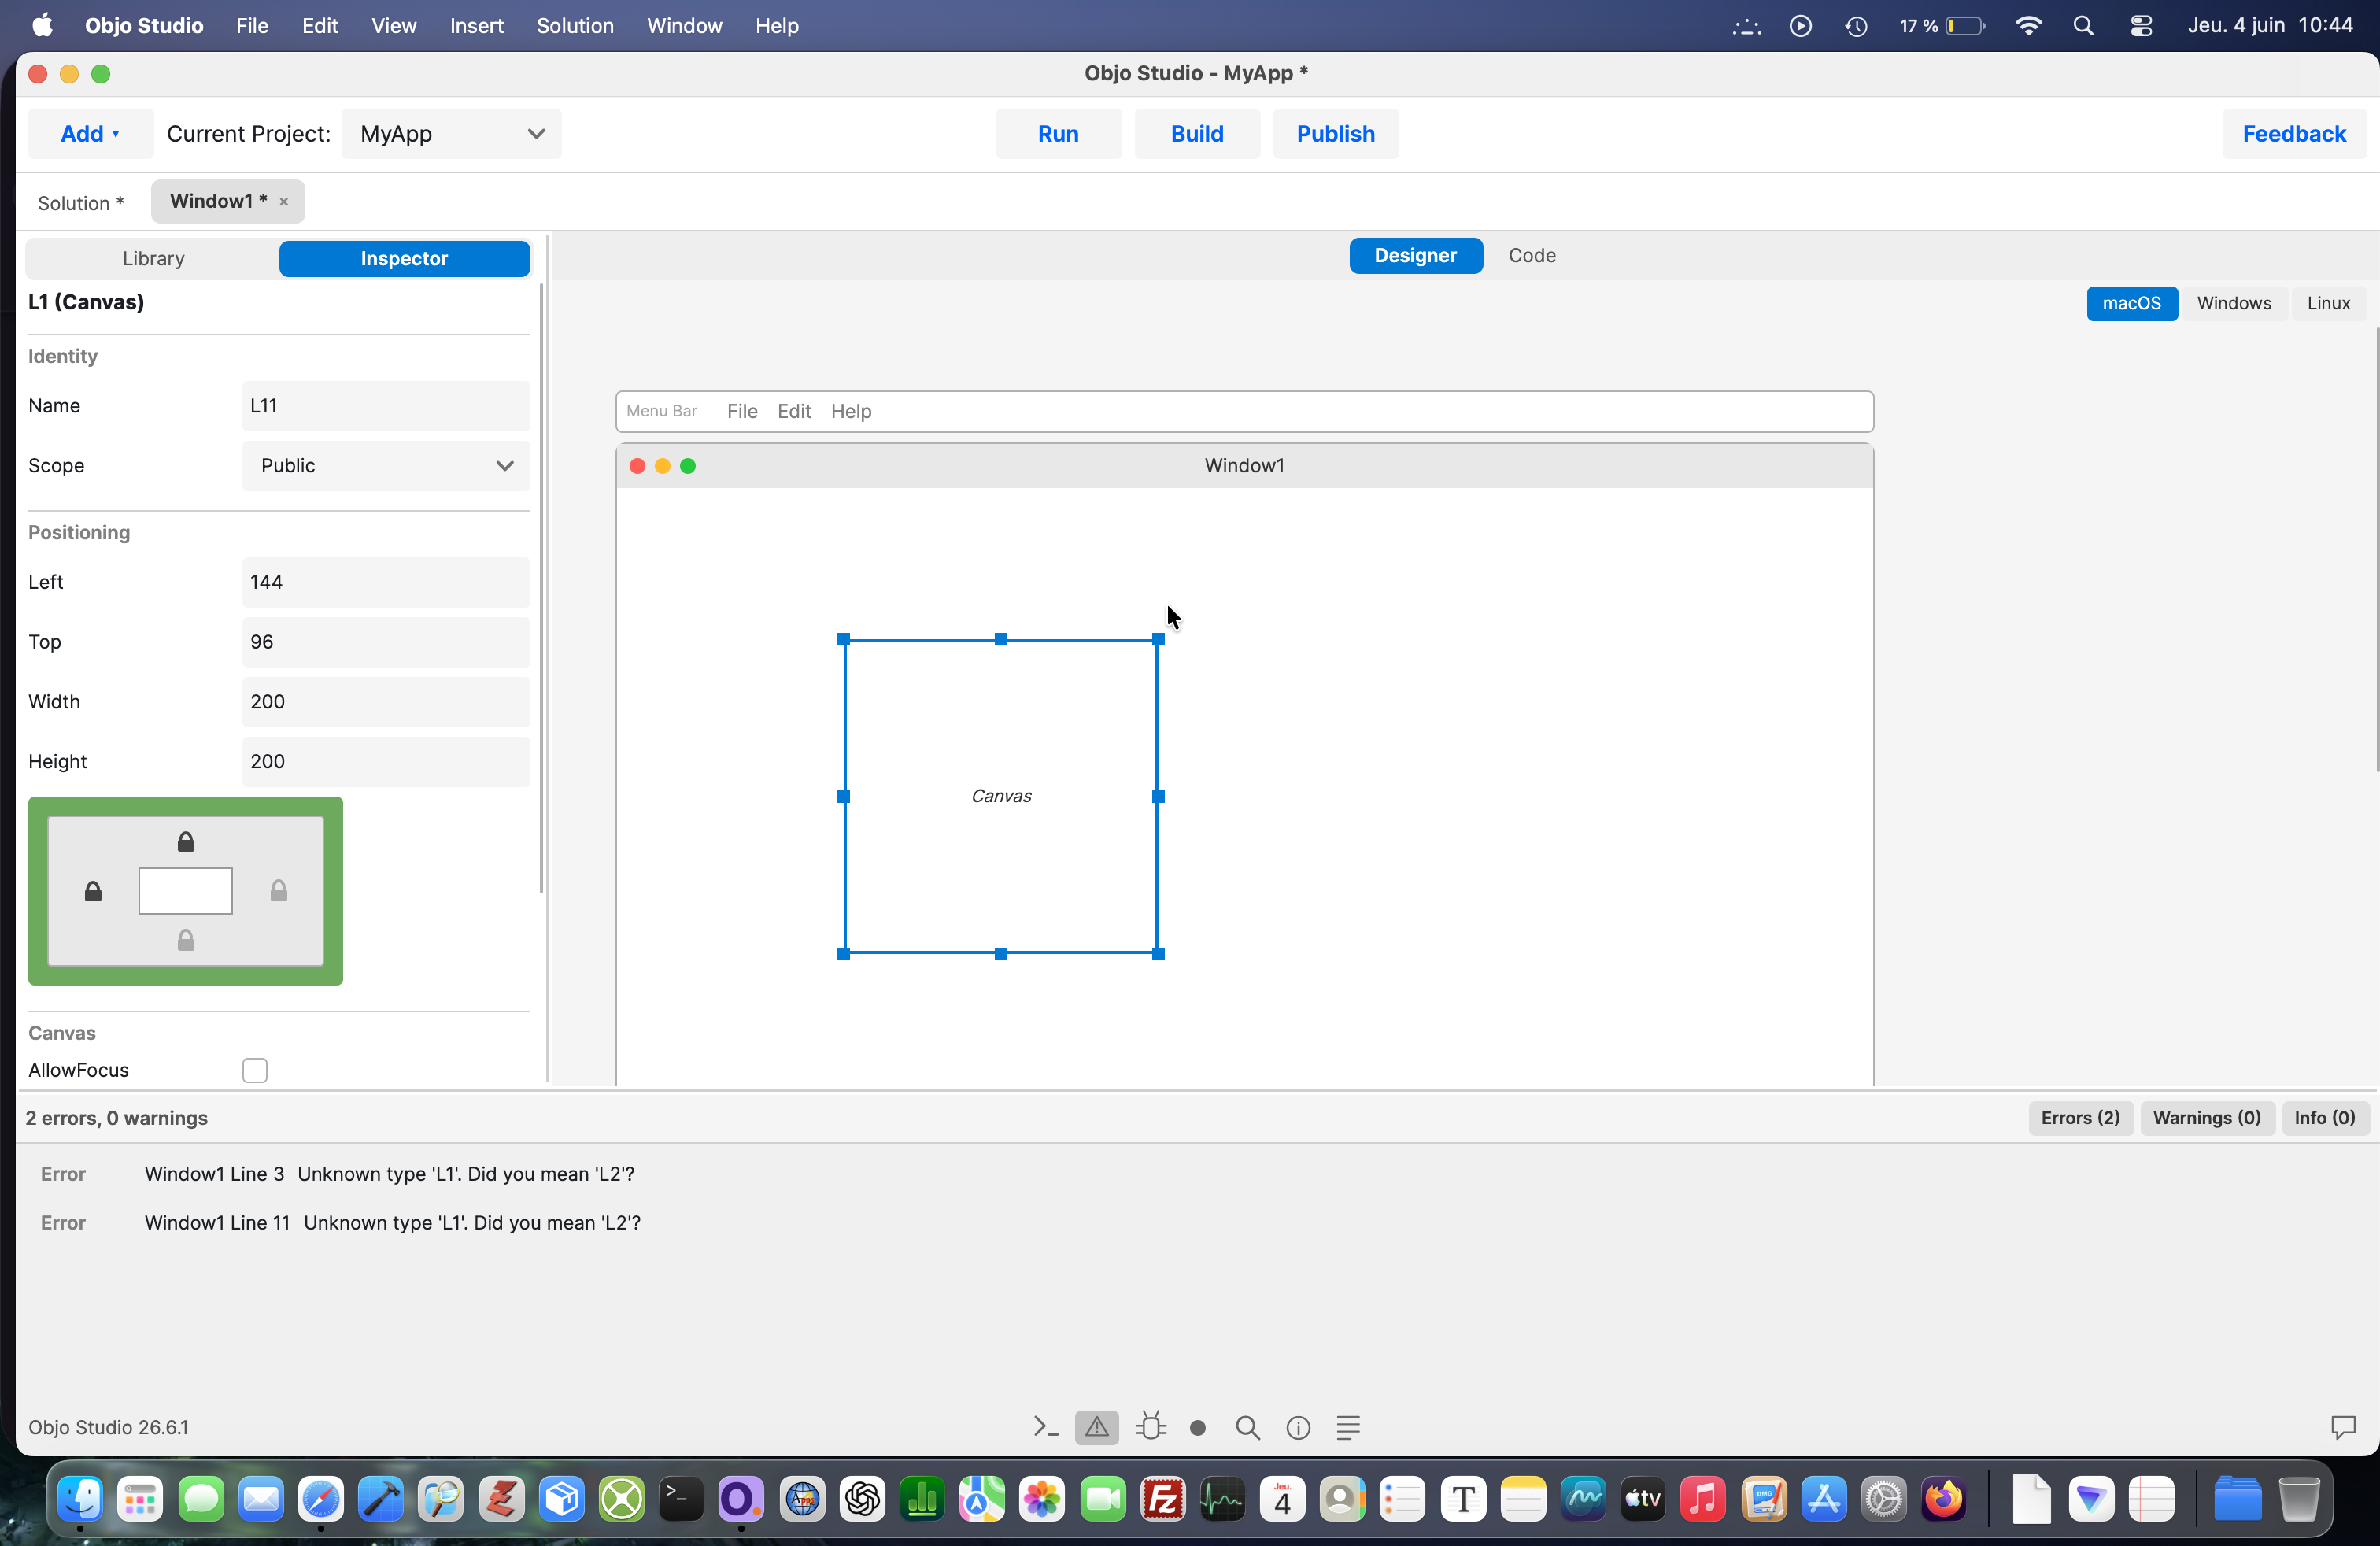The height and width of the screenshot is (1546, 2380).
Task: Expand the Current Project MyApp dropdown
Action: 452,133
